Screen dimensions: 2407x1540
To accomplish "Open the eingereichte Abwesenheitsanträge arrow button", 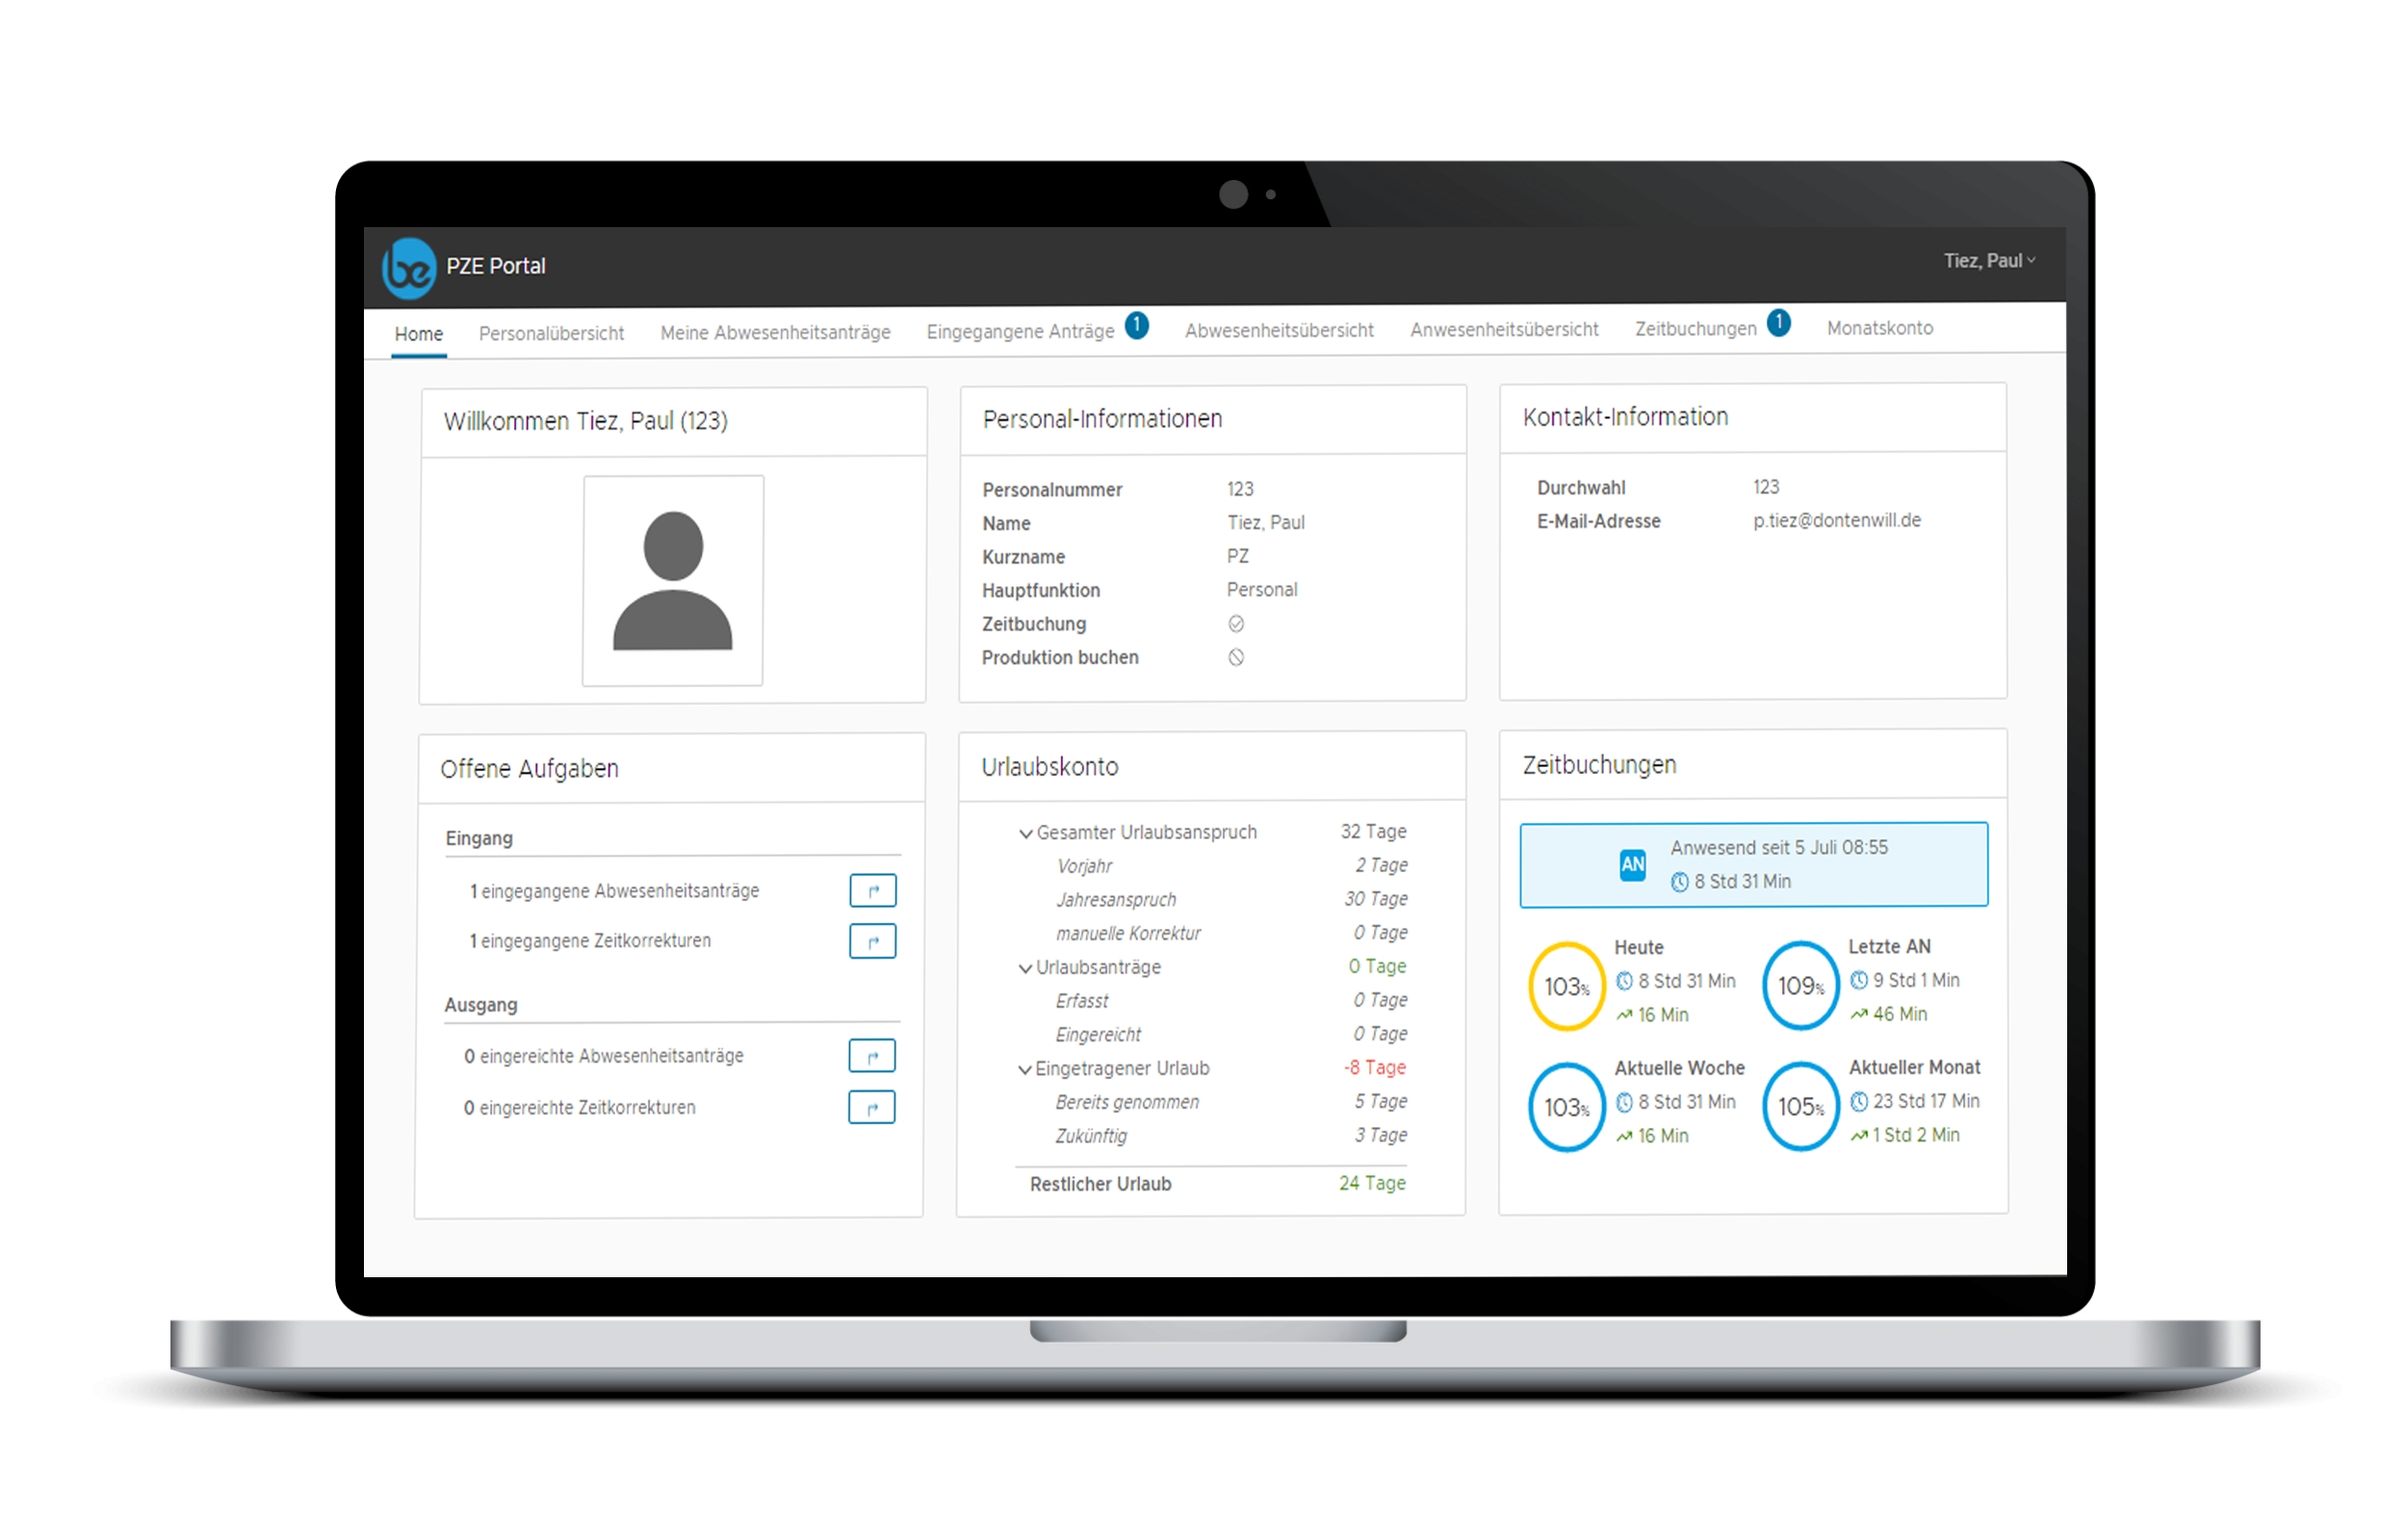I will click(872, 1056).
